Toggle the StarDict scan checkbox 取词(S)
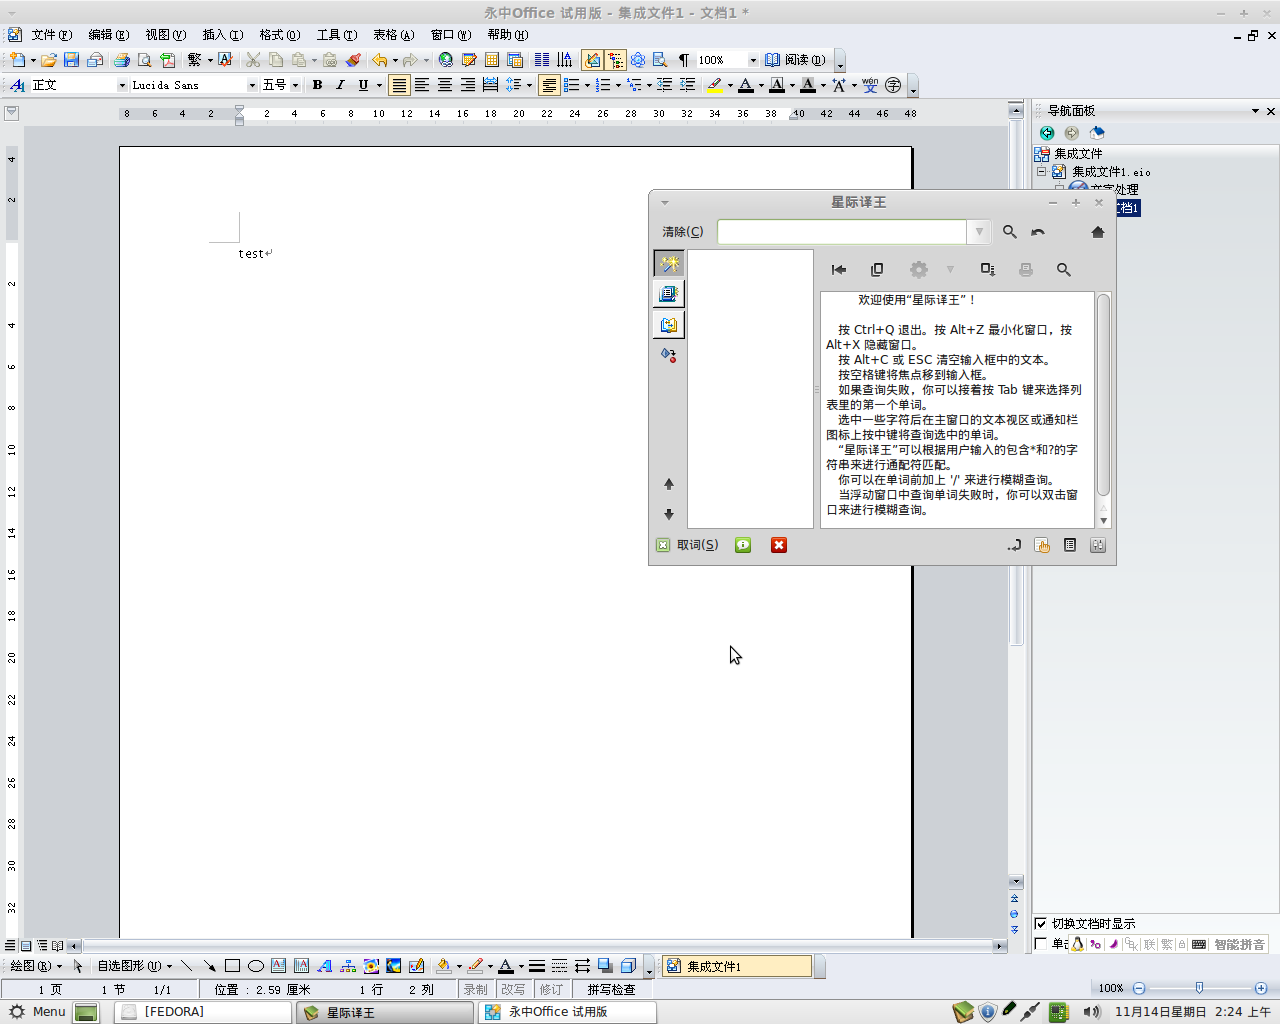 tap(663, 545)
